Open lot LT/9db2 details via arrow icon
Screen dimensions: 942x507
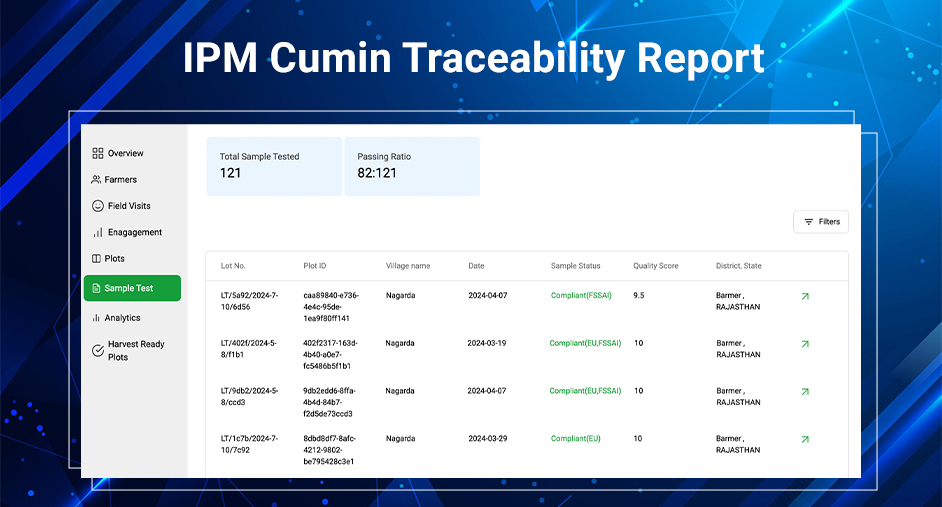[x=805, y=392]
